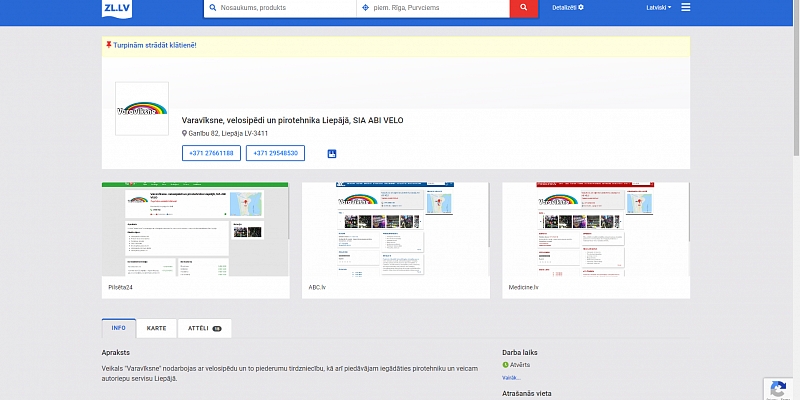
Task: Click the Garību 82 address link
Action: tap(228, 133)
